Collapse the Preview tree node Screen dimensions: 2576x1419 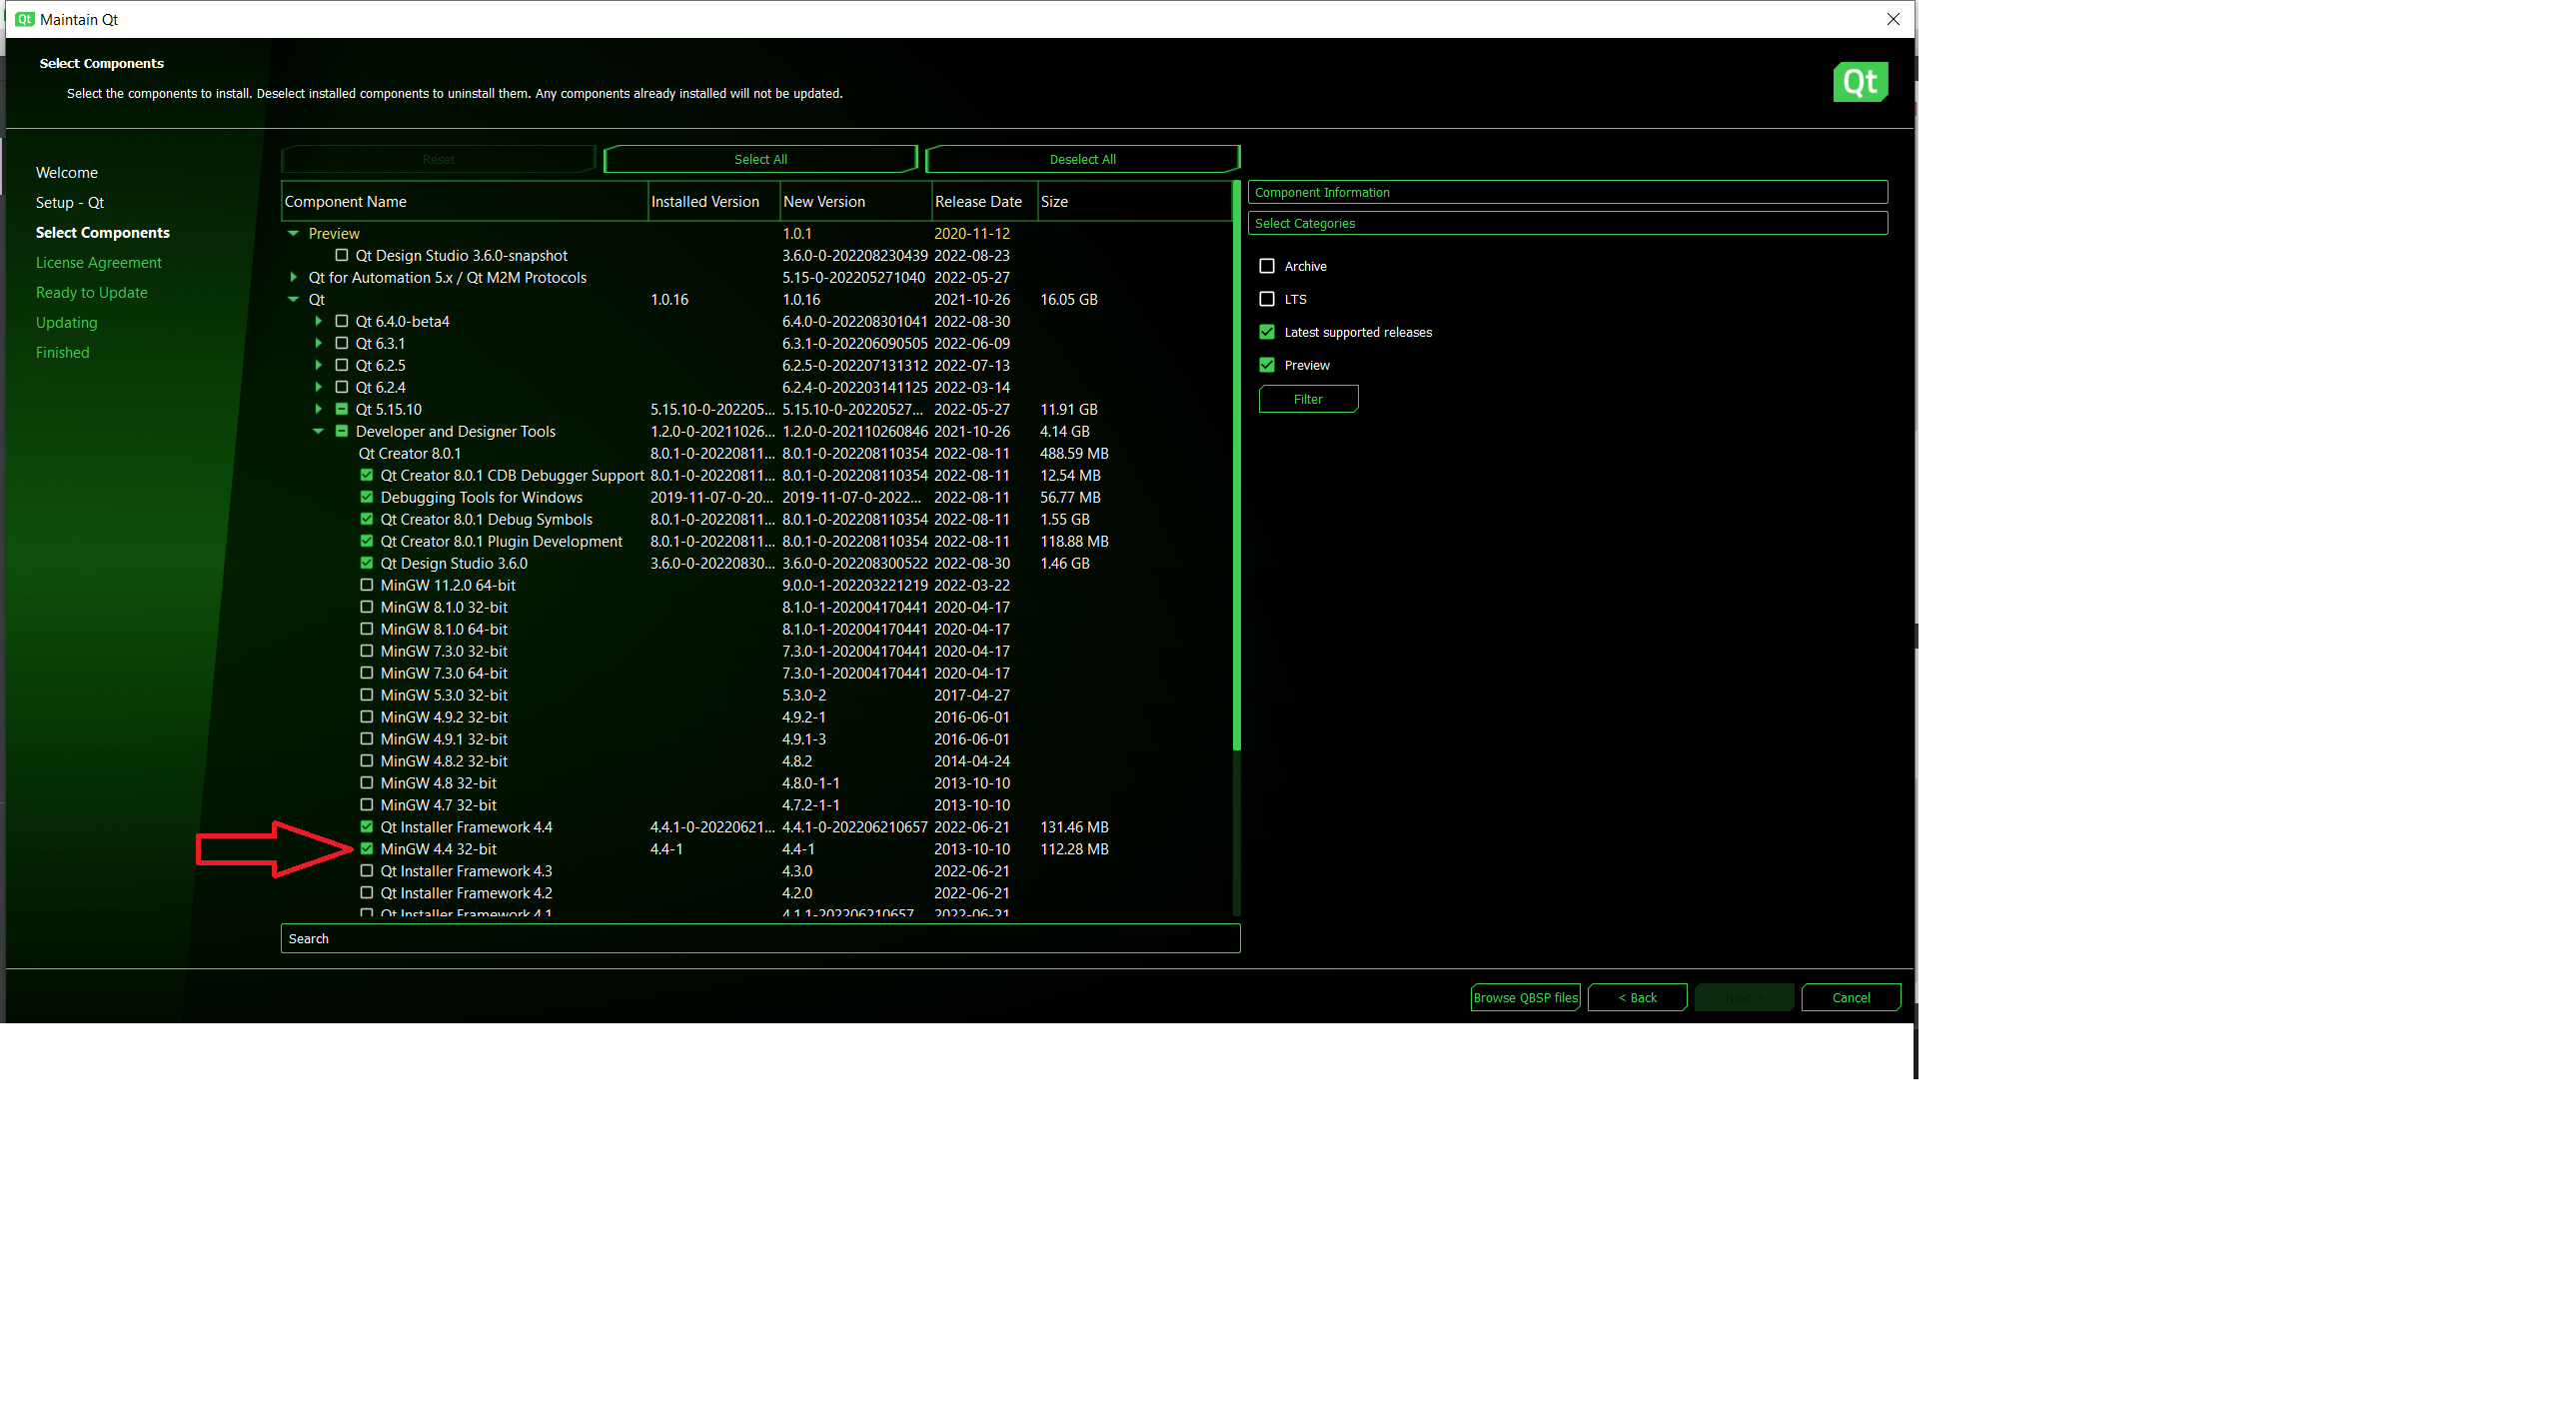pyautogui.click(x=293, y=233)
